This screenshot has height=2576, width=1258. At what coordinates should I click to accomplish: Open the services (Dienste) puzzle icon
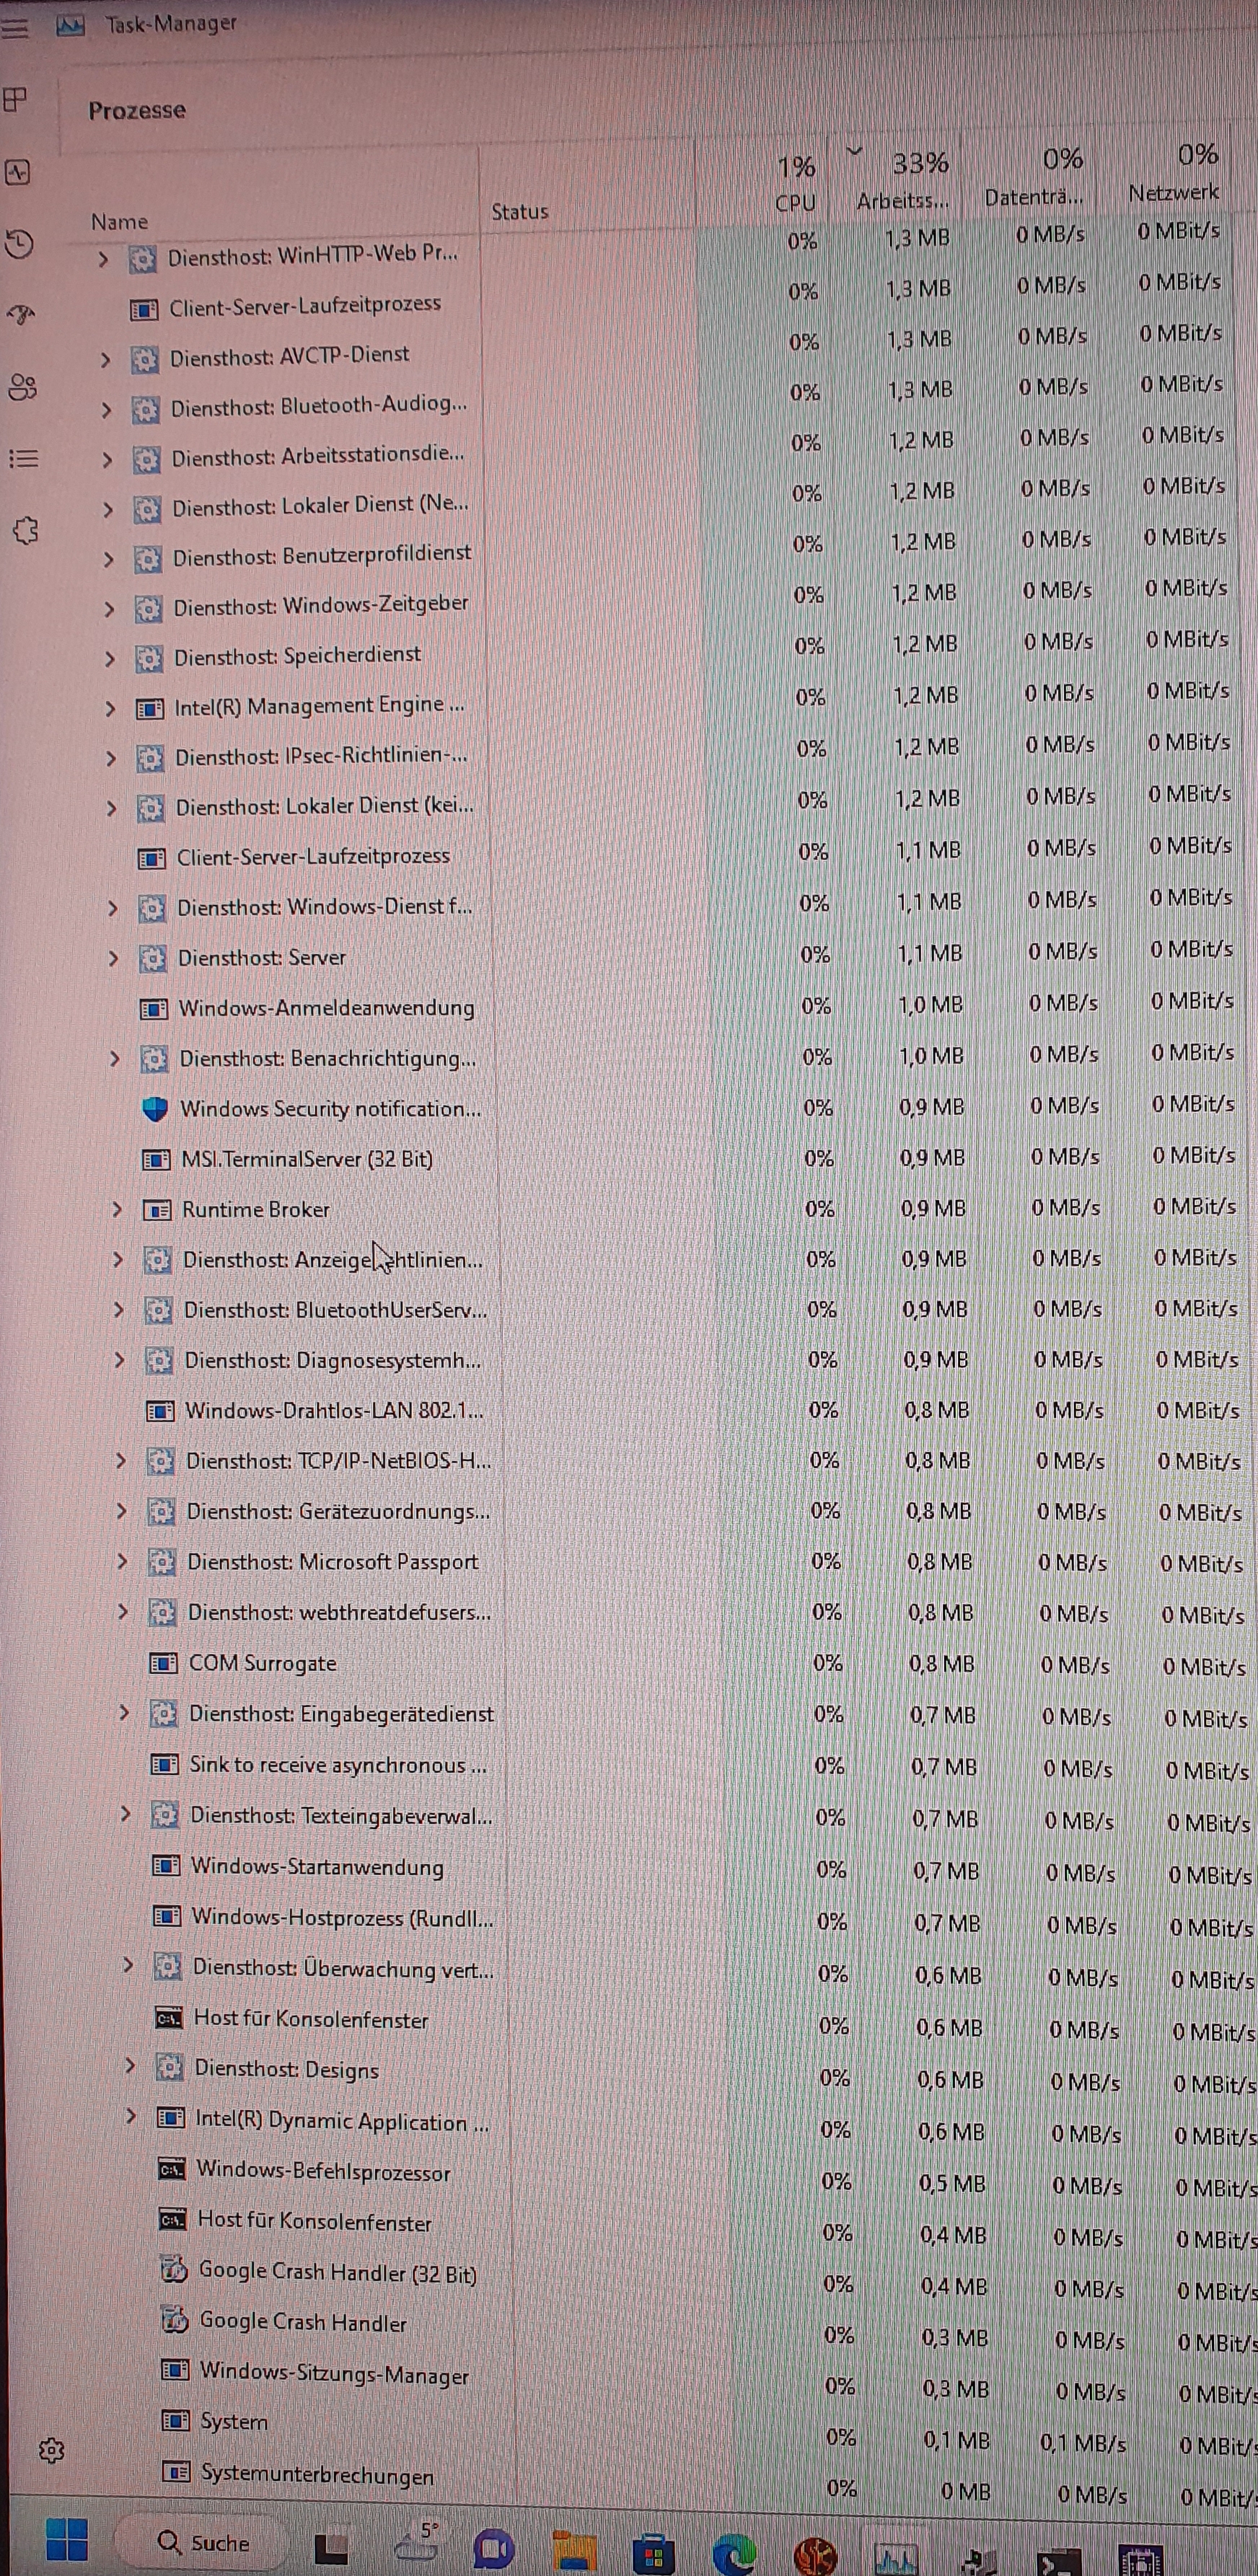(x=26, y=530)
